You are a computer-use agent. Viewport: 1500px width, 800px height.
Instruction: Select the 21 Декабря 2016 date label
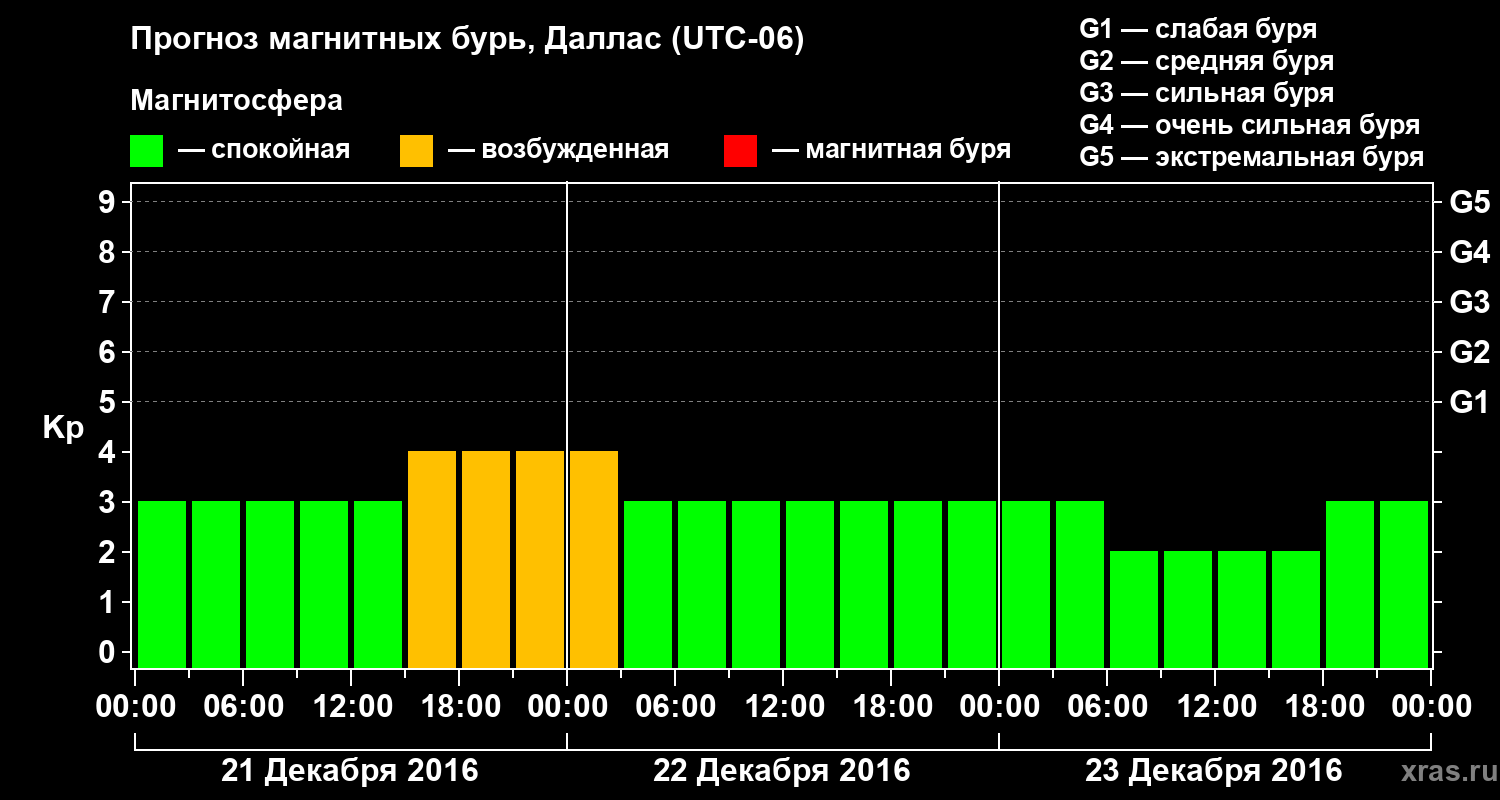click(350, 771)
